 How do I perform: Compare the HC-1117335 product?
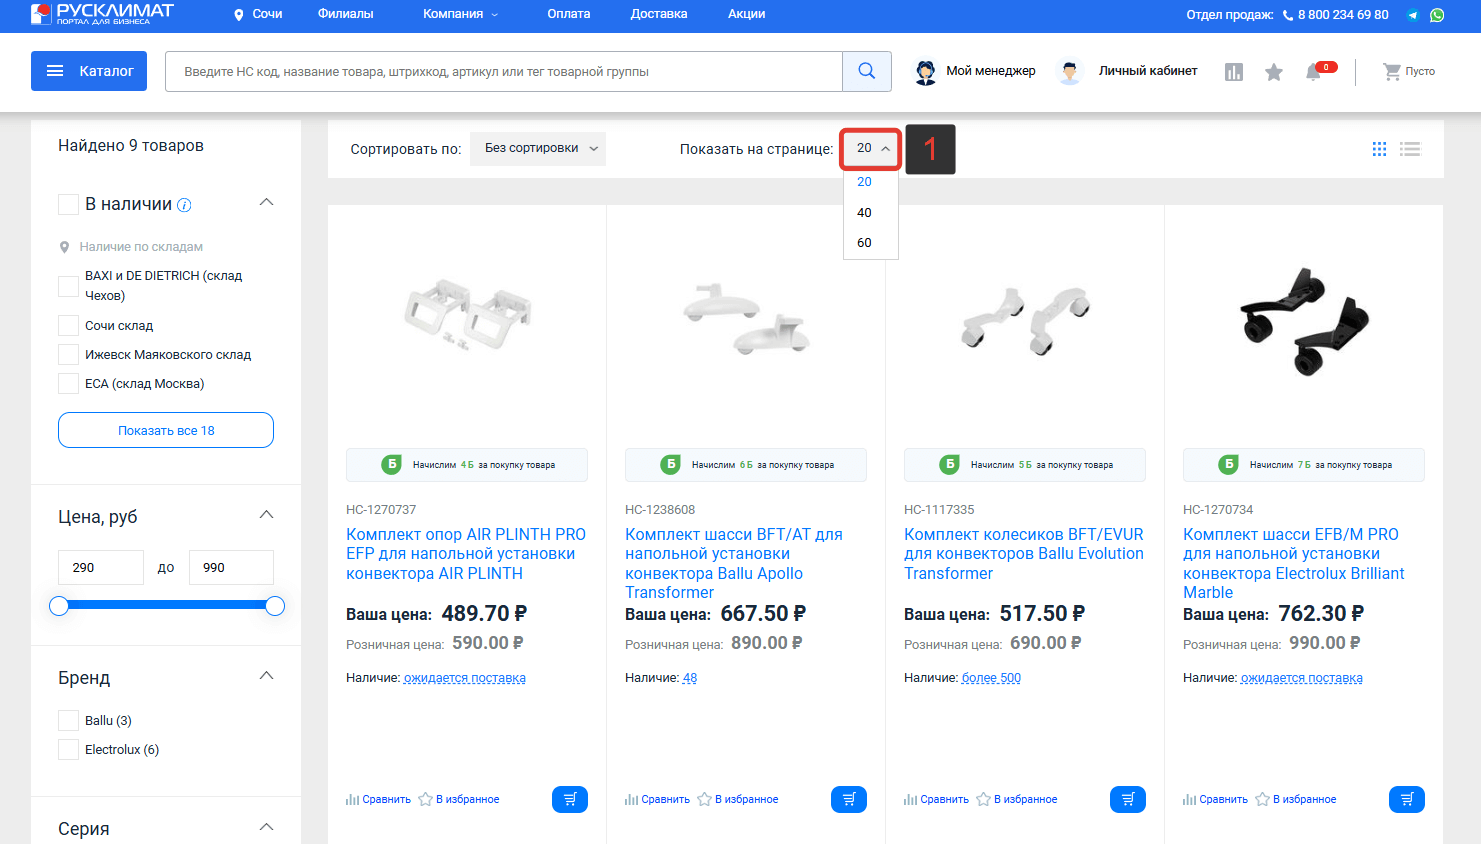[x=936, y=799]
